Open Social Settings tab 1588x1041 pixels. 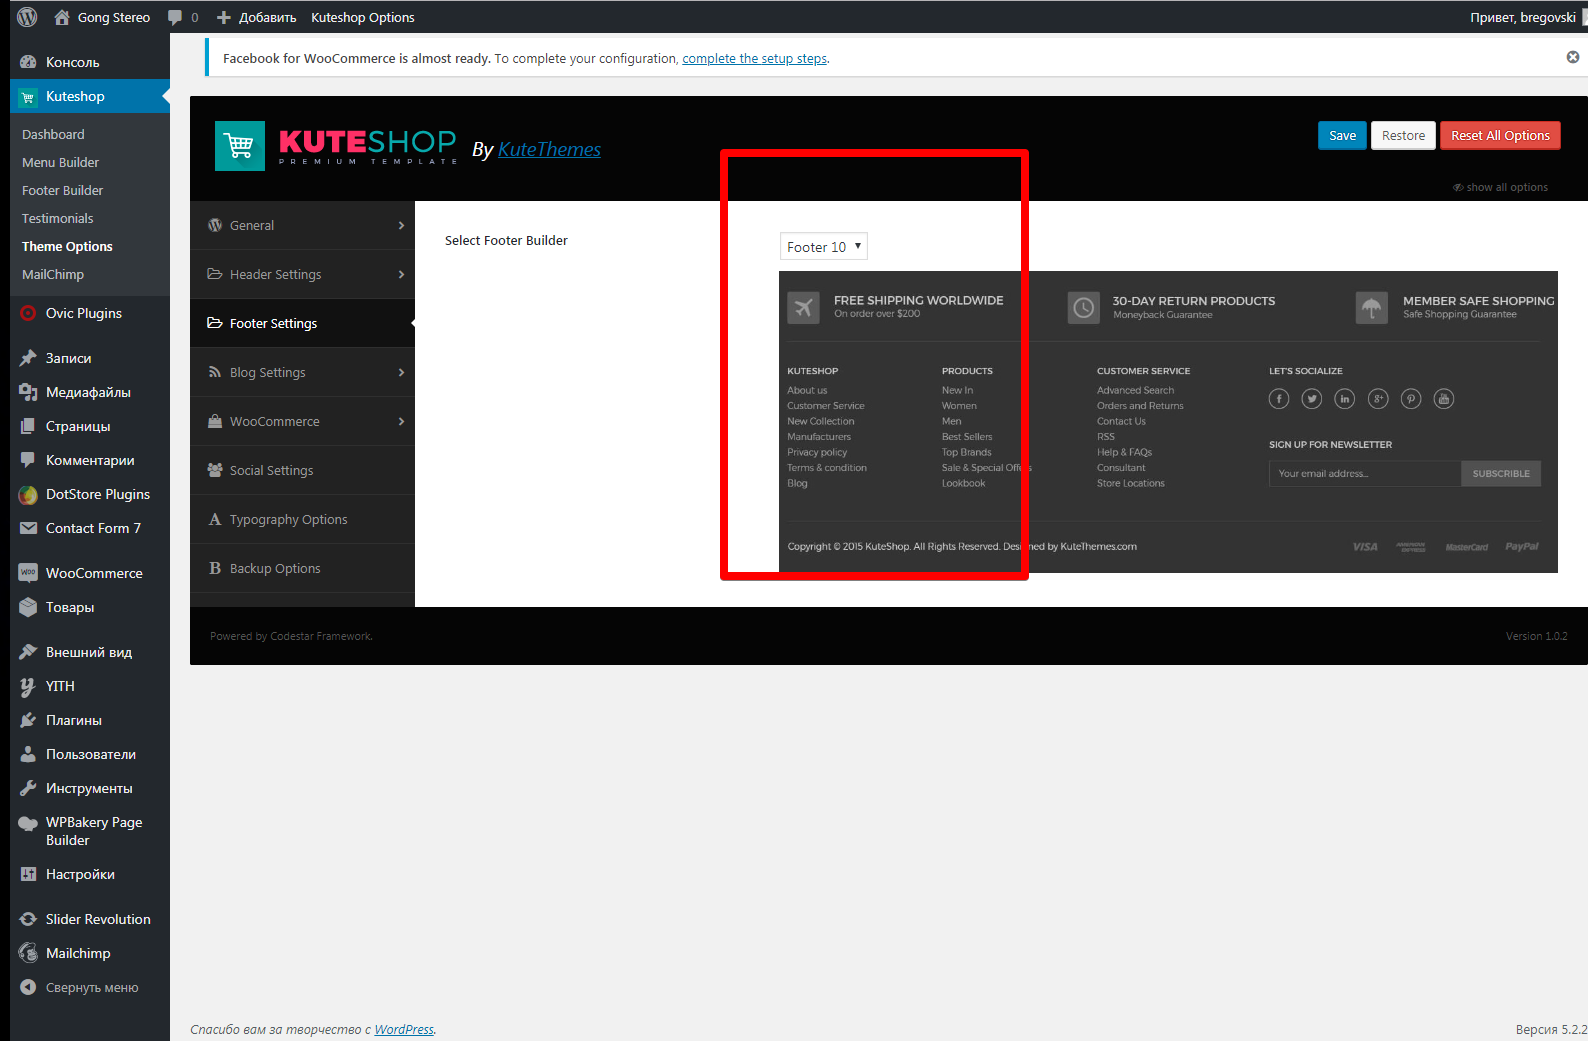302,471
